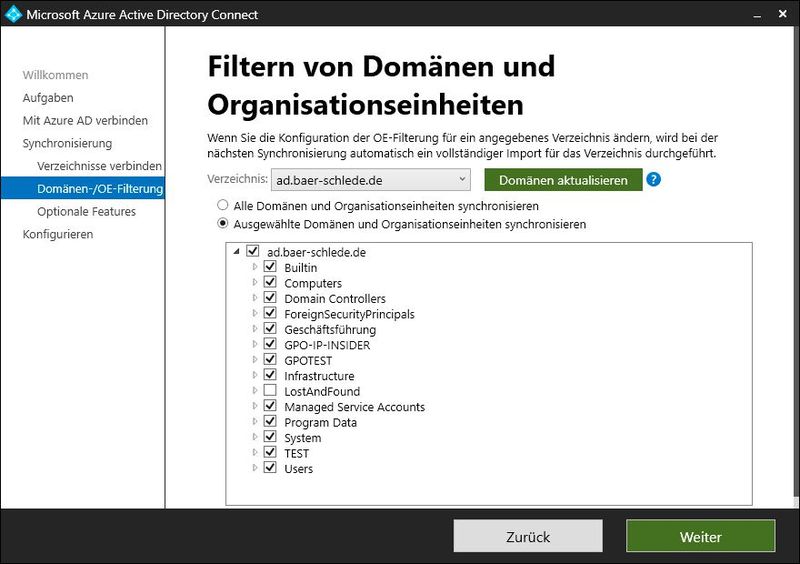The width and height of the screenshot is (800, 564).
Task: Expand the Domain Controllers node arrow
Action: [255, 297]
